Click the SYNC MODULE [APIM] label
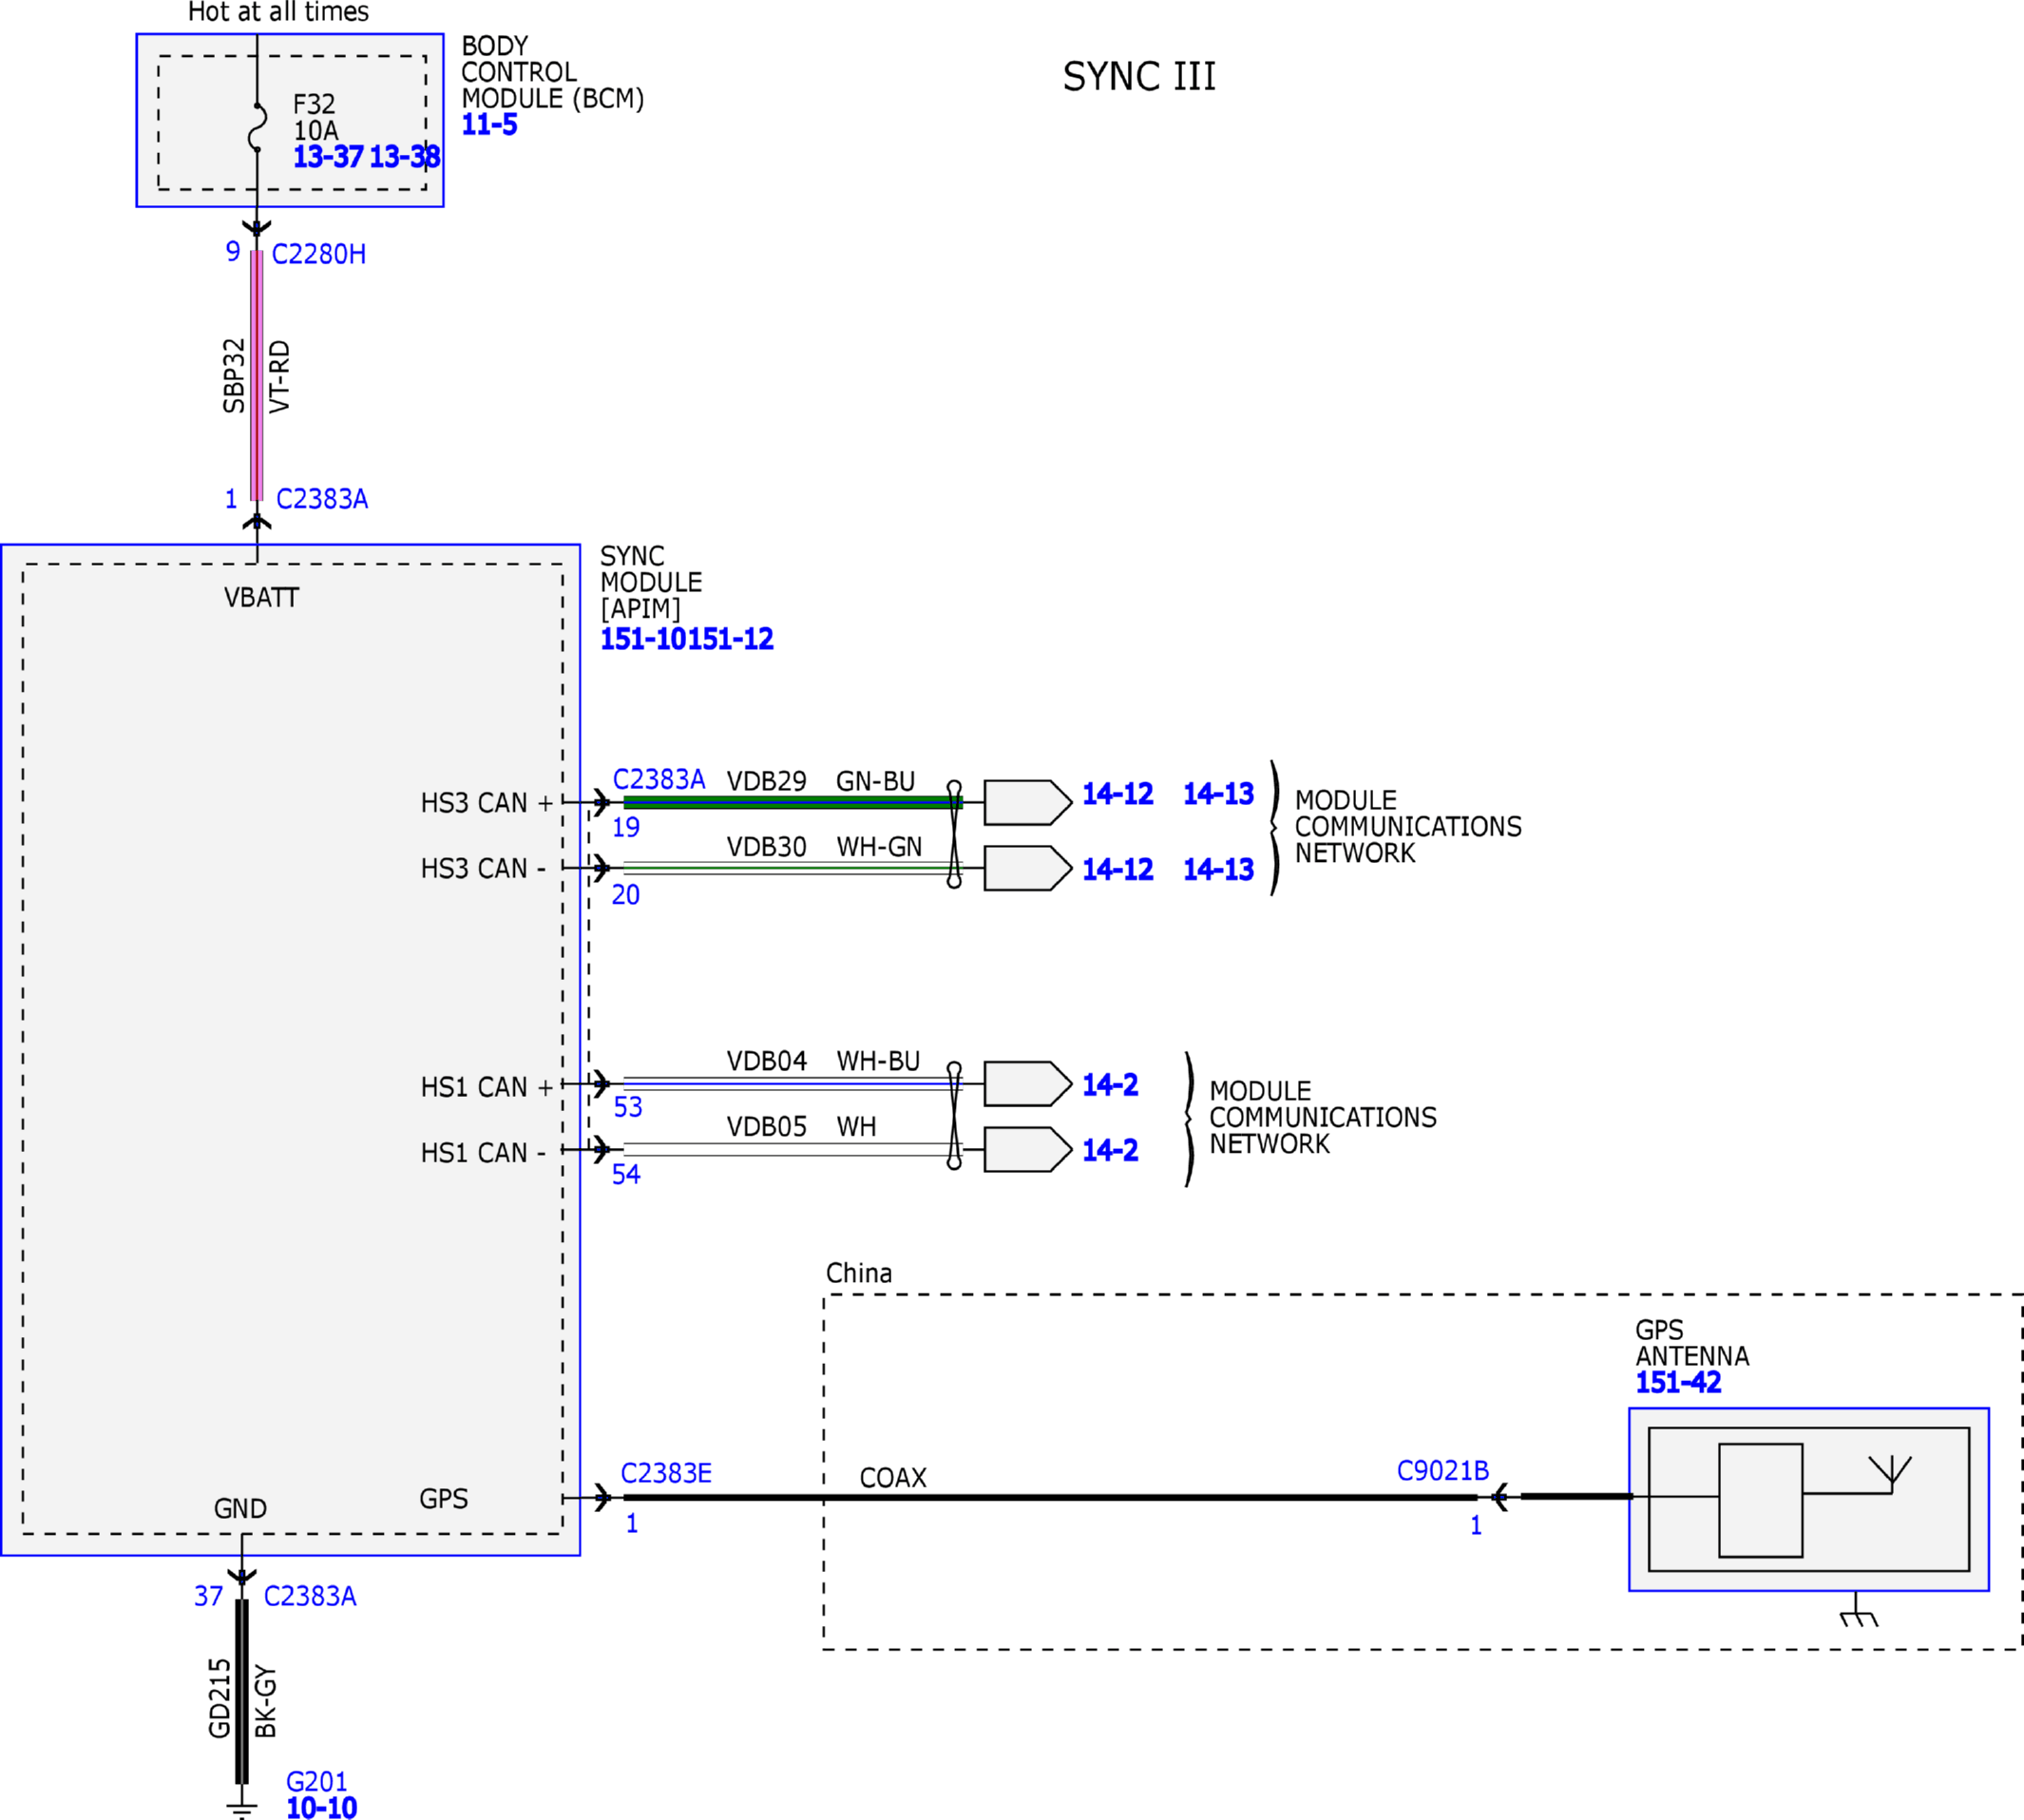Viewport: 2024px width, 1820px height. pyautogui.click(x=651, y=583)
